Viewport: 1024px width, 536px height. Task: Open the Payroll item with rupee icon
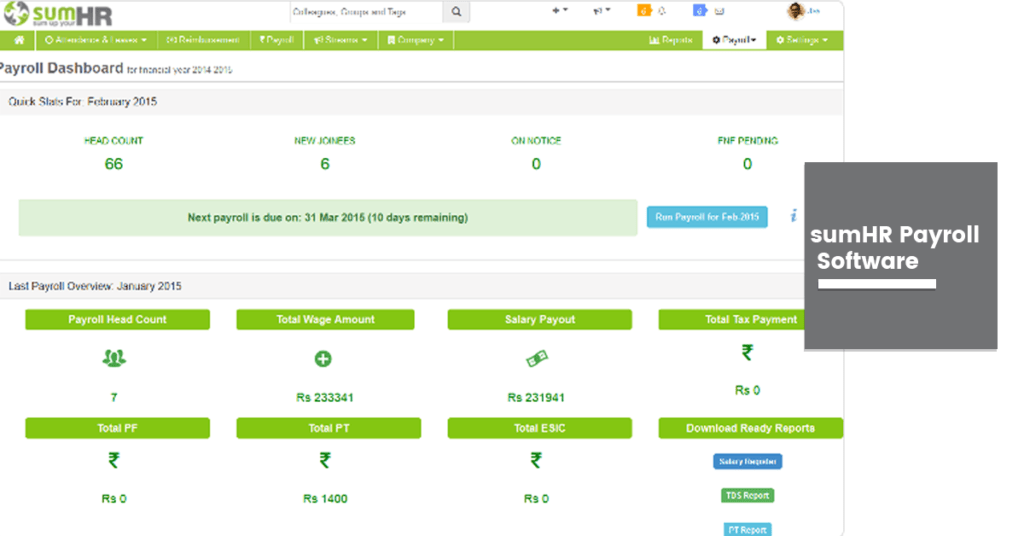[x=276, y=40]
